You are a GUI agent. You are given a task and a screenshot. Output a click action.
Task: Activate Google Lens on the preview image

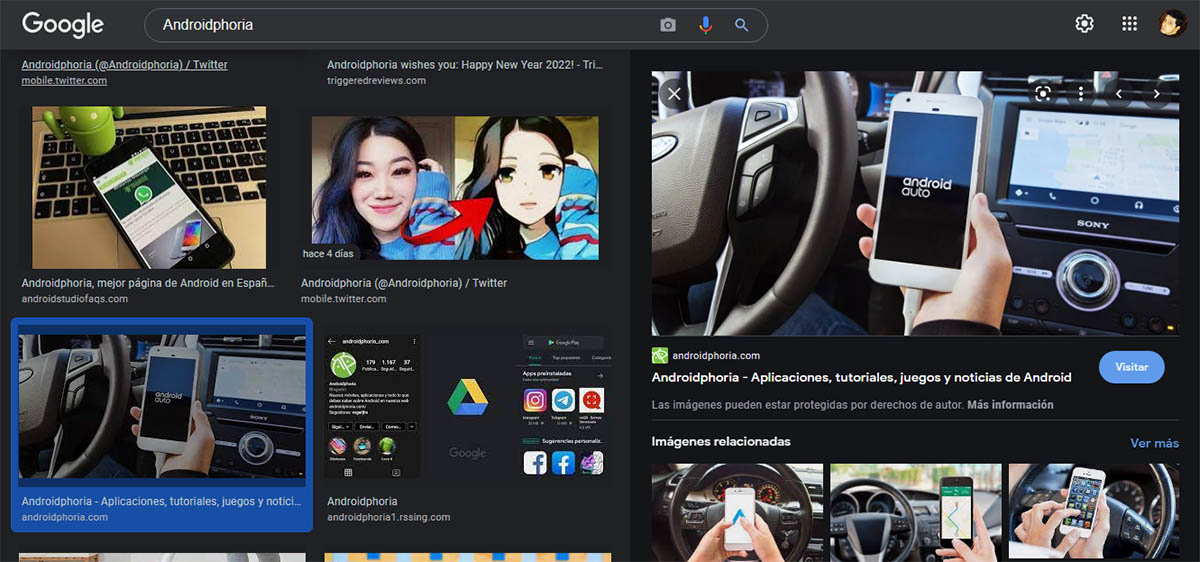(1043, 93)
